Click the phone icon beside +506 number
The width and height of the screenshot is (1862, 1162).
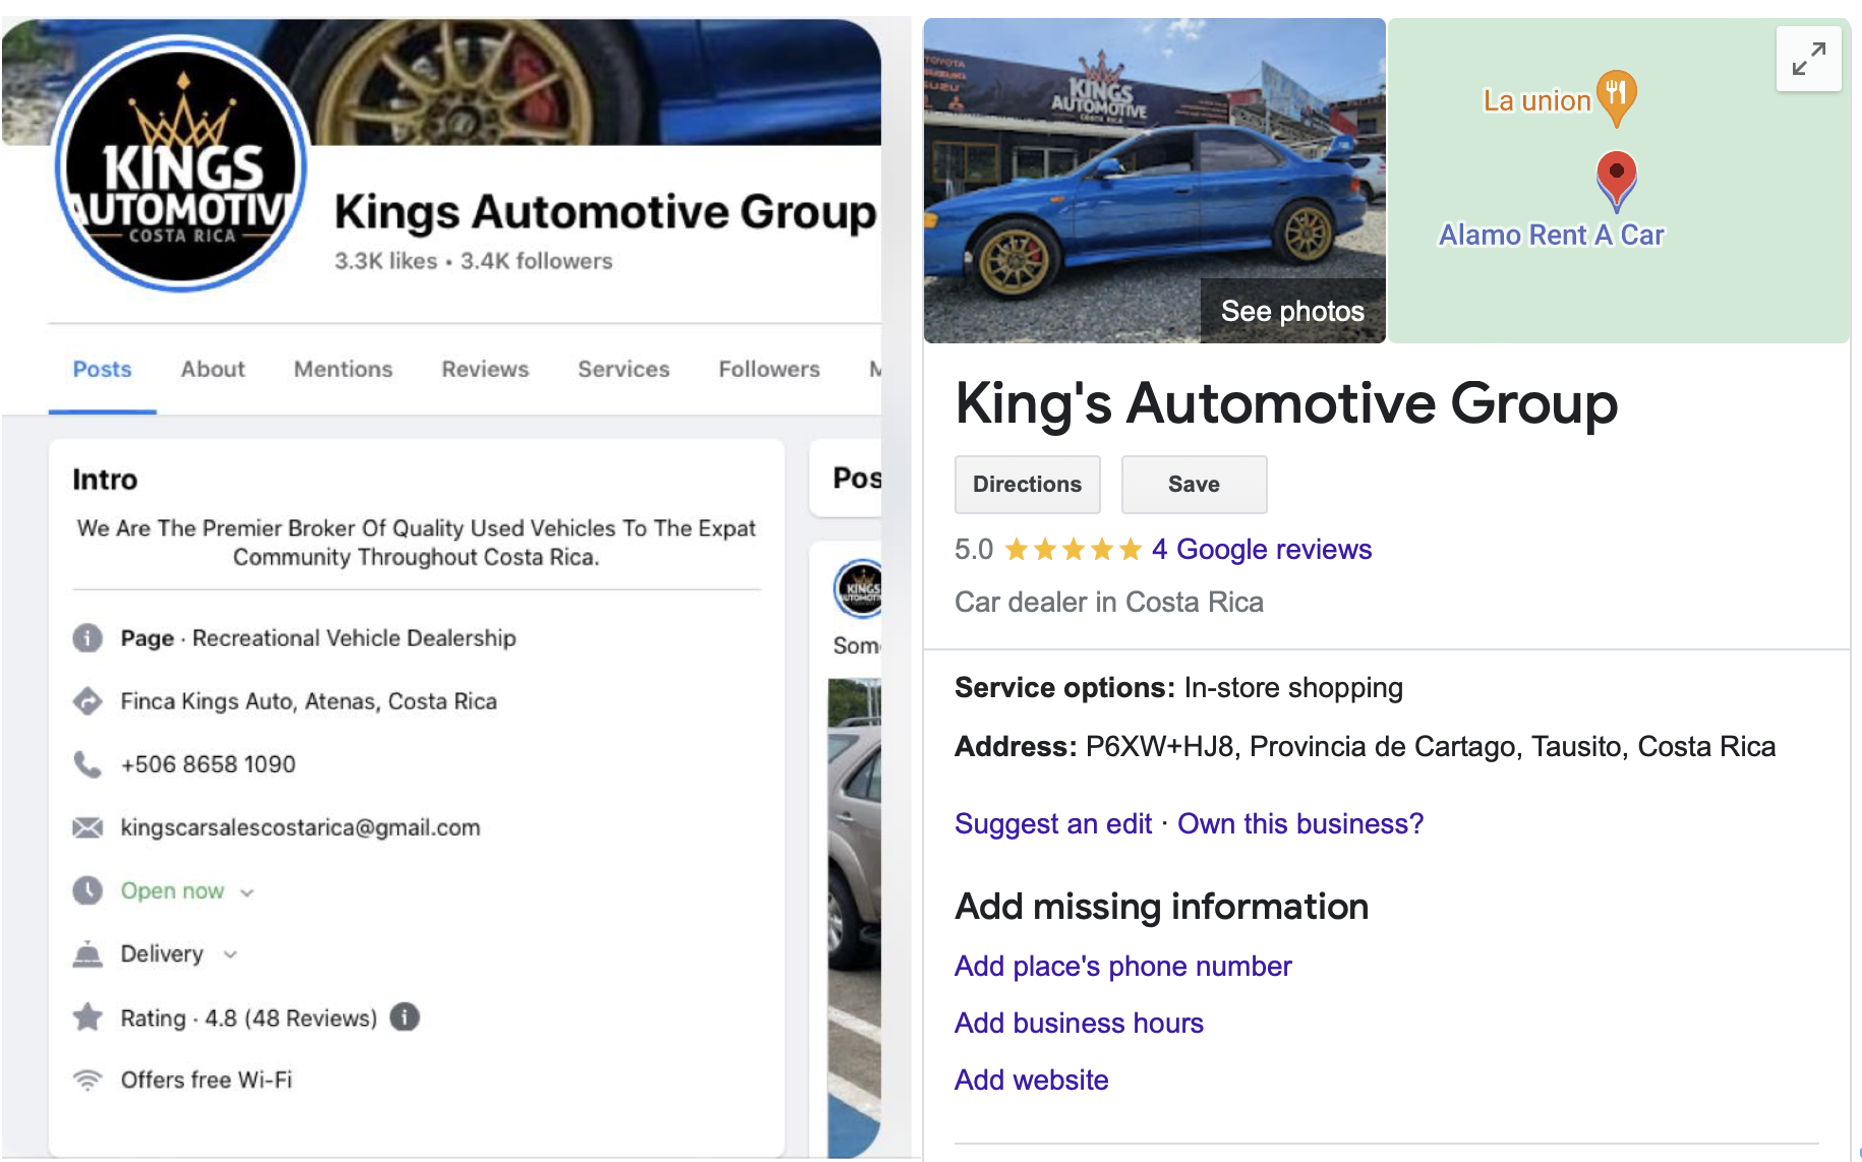[88, 764]
